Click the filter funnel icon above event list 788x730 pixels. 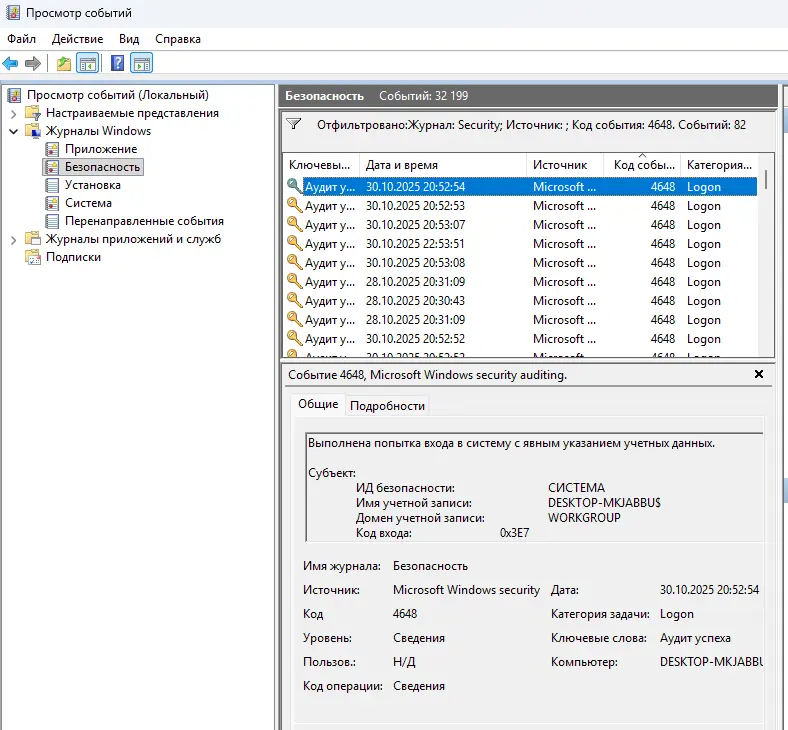pyautogui.click(x=294, y=125)
